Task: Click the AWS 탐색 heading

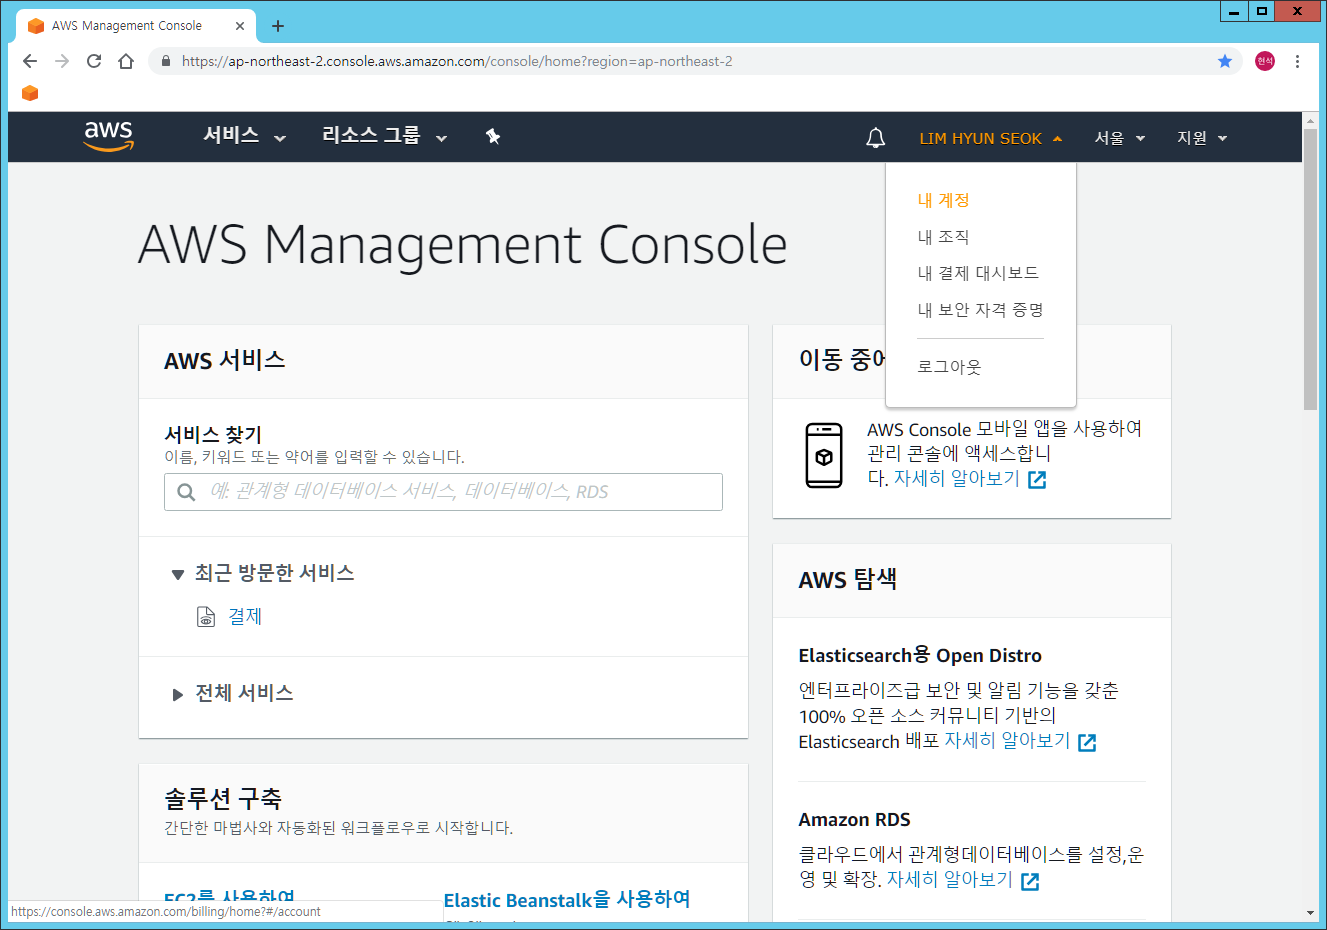Action: (847, 579)
